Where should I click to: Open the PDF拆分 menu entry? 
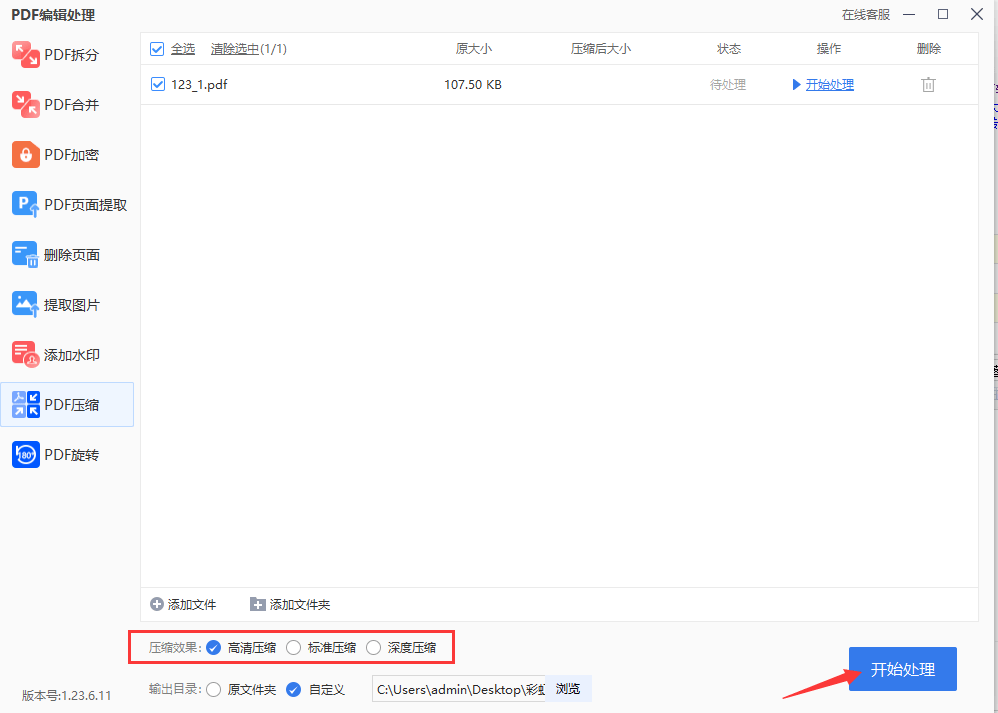[67, 55]
